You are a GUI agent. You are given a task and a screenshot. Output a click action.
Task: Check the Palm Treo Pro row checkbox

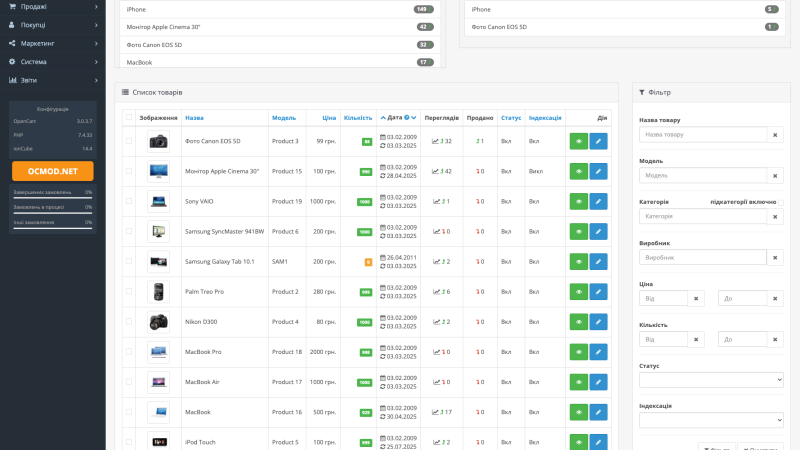click(x=129, y=291)
